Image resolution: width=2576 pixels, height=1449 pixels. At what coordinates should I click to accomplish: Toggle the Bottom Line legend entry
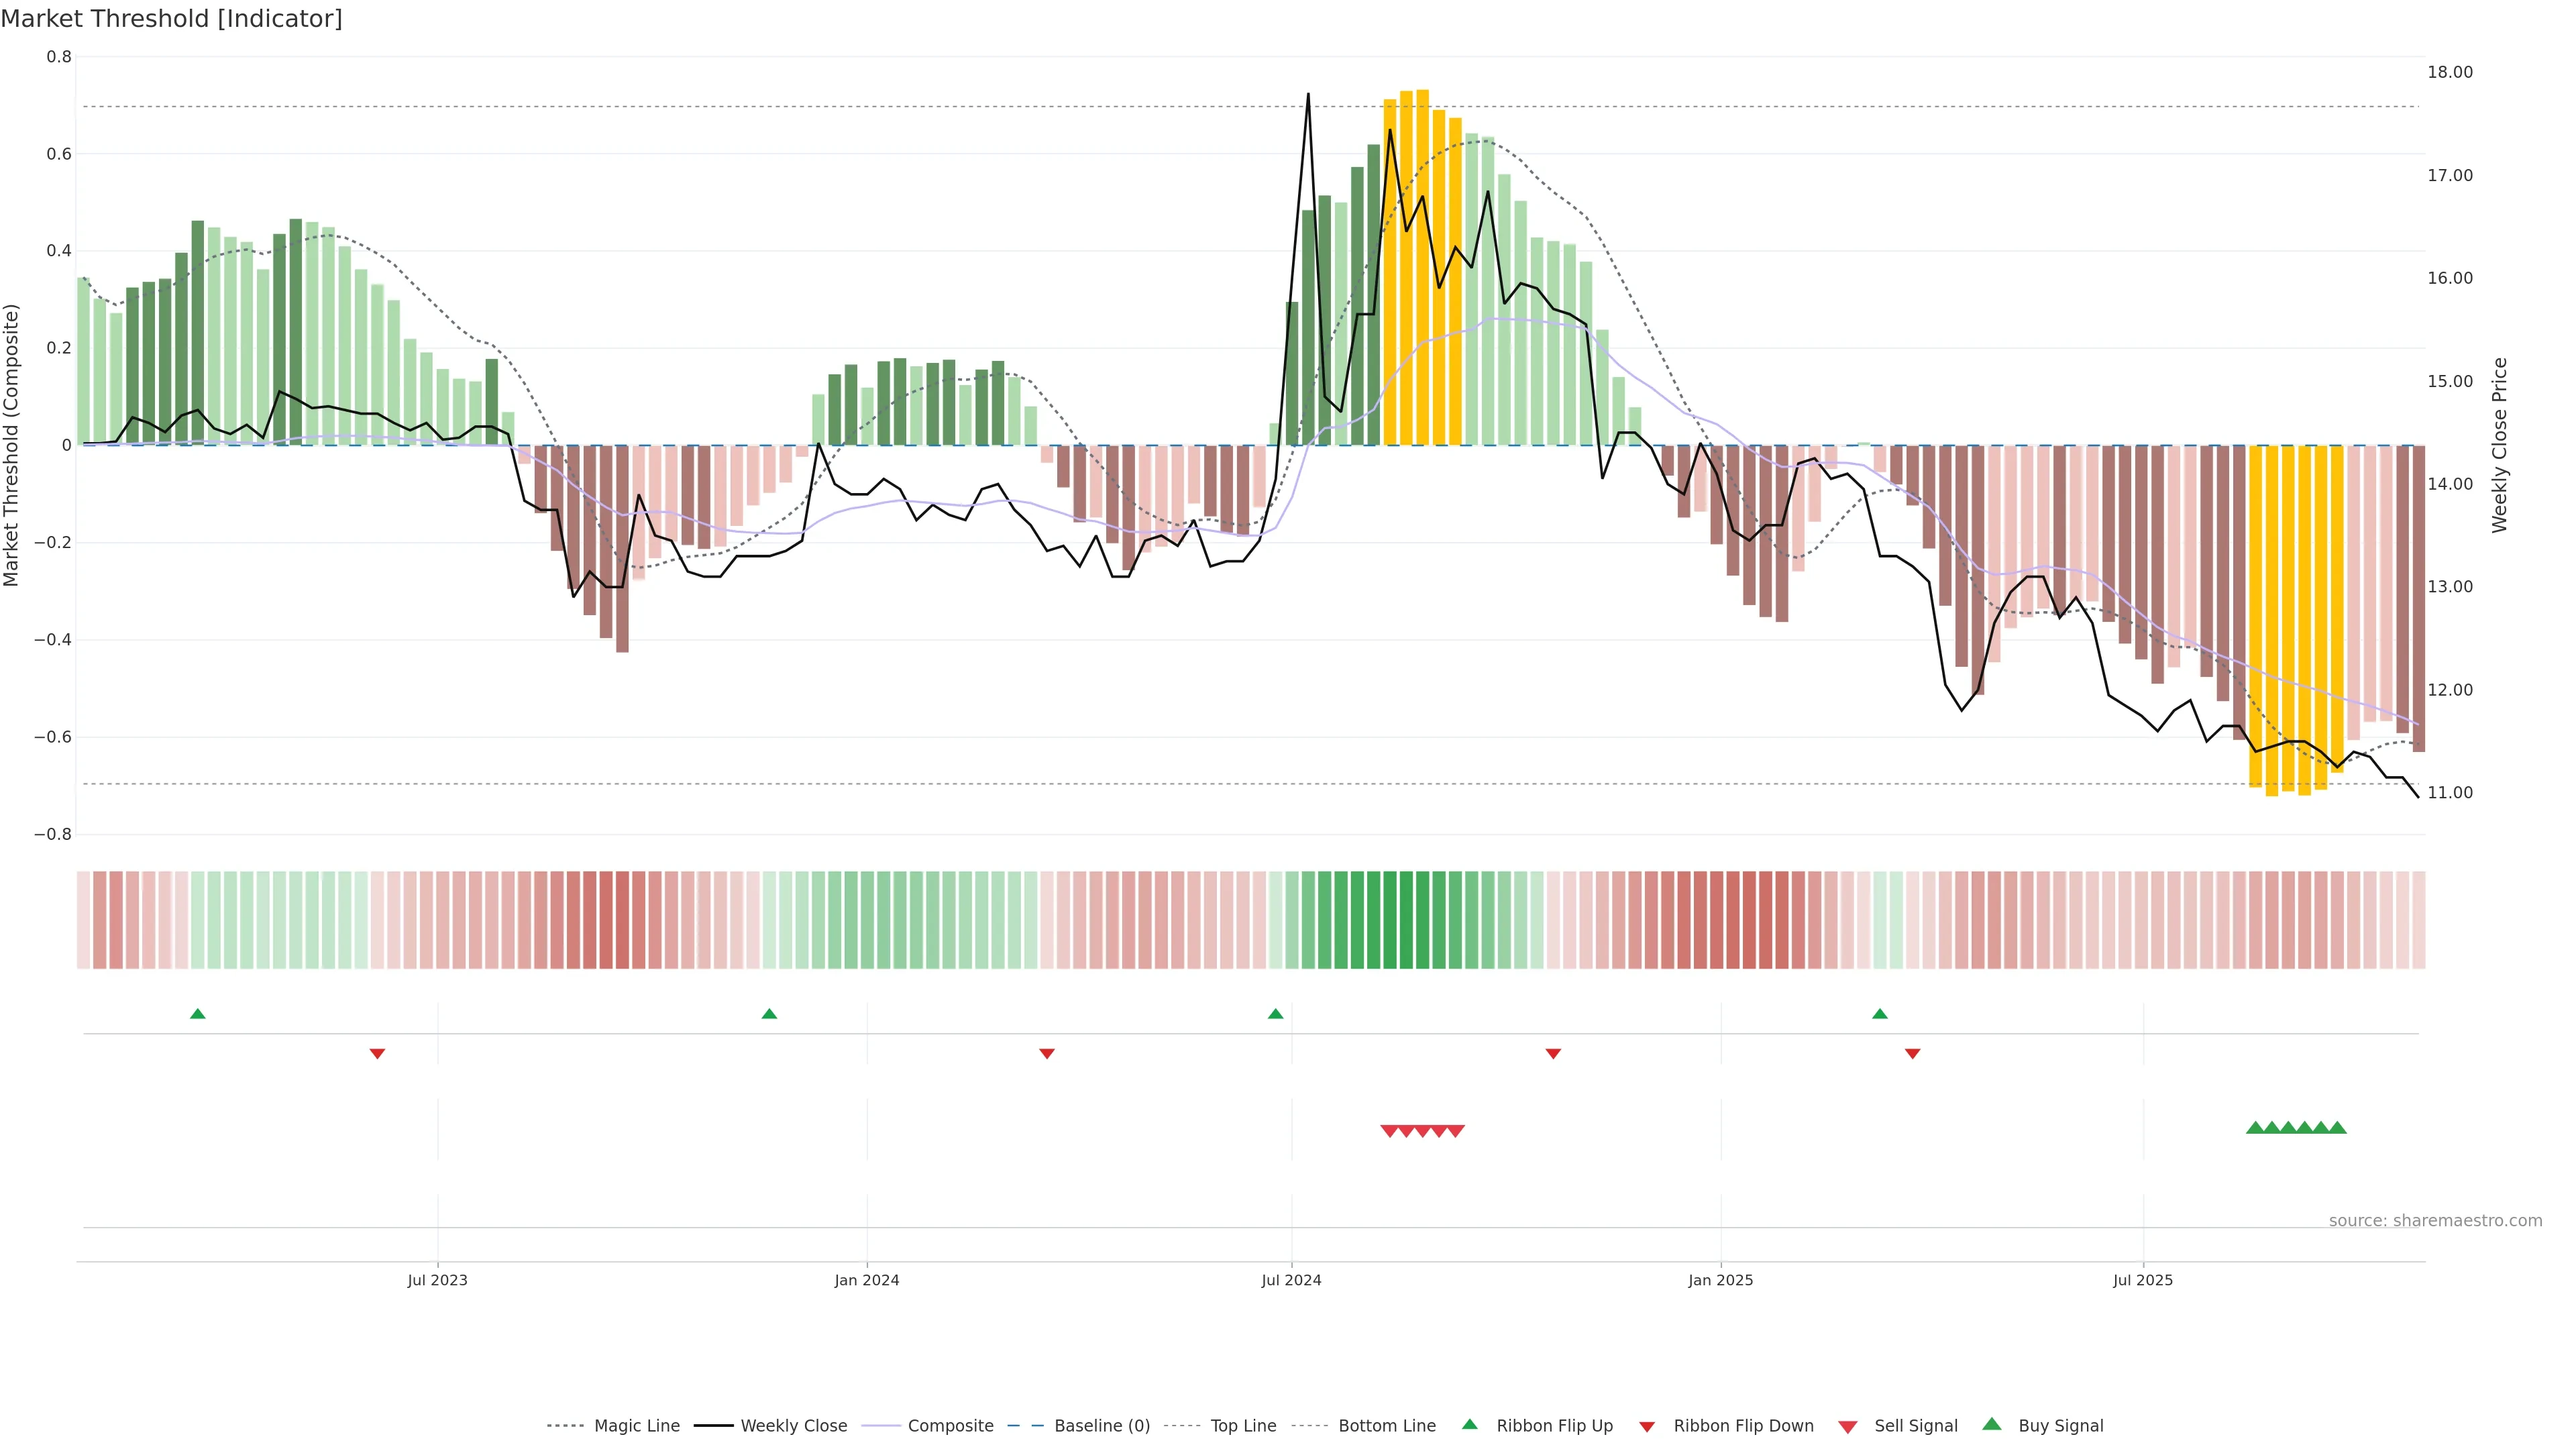point(1386,1426)
